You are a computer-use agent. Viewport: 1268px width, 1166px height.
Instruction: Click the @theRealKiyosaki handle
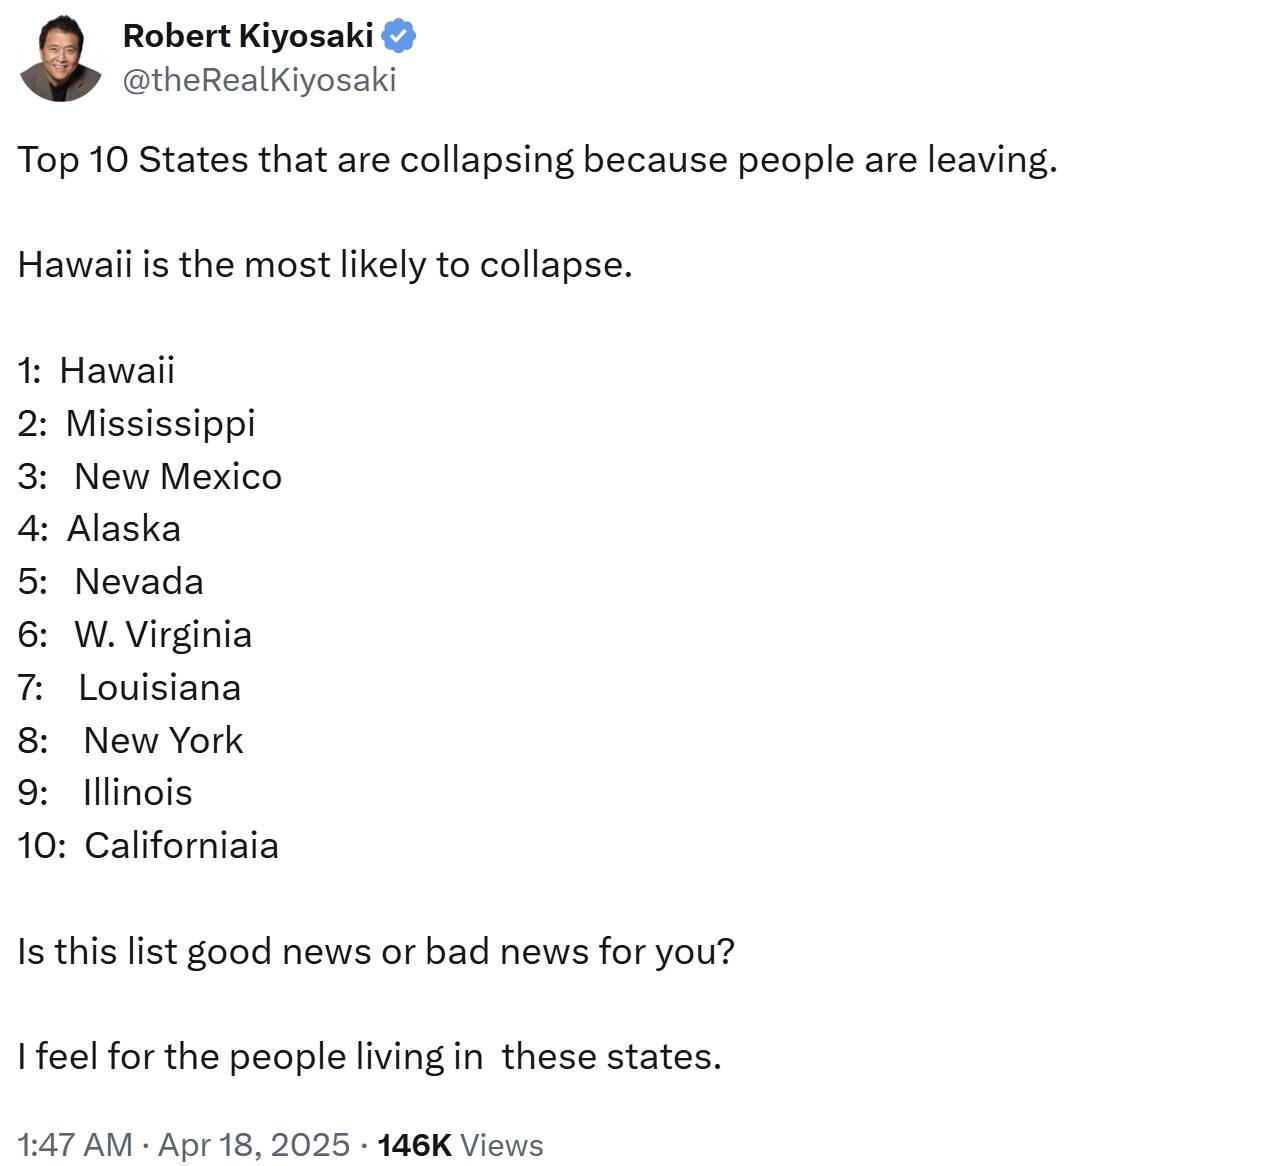pos(259,80)
